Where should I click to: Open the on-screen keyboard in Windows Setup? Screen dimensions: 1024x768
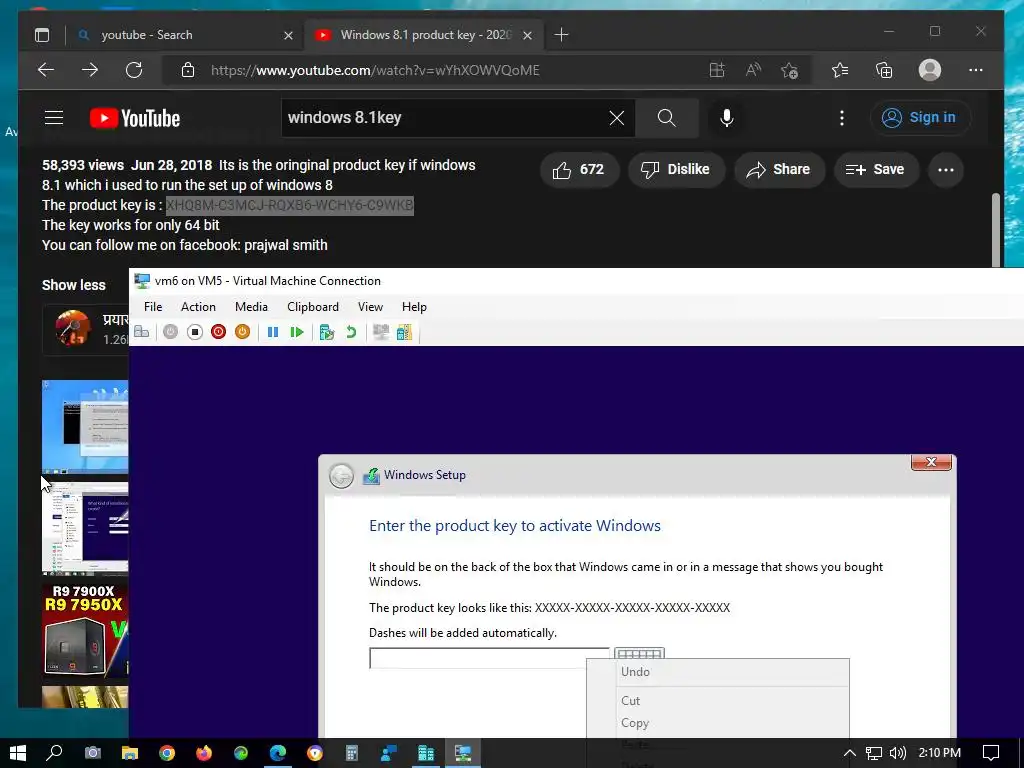[639, 653]
